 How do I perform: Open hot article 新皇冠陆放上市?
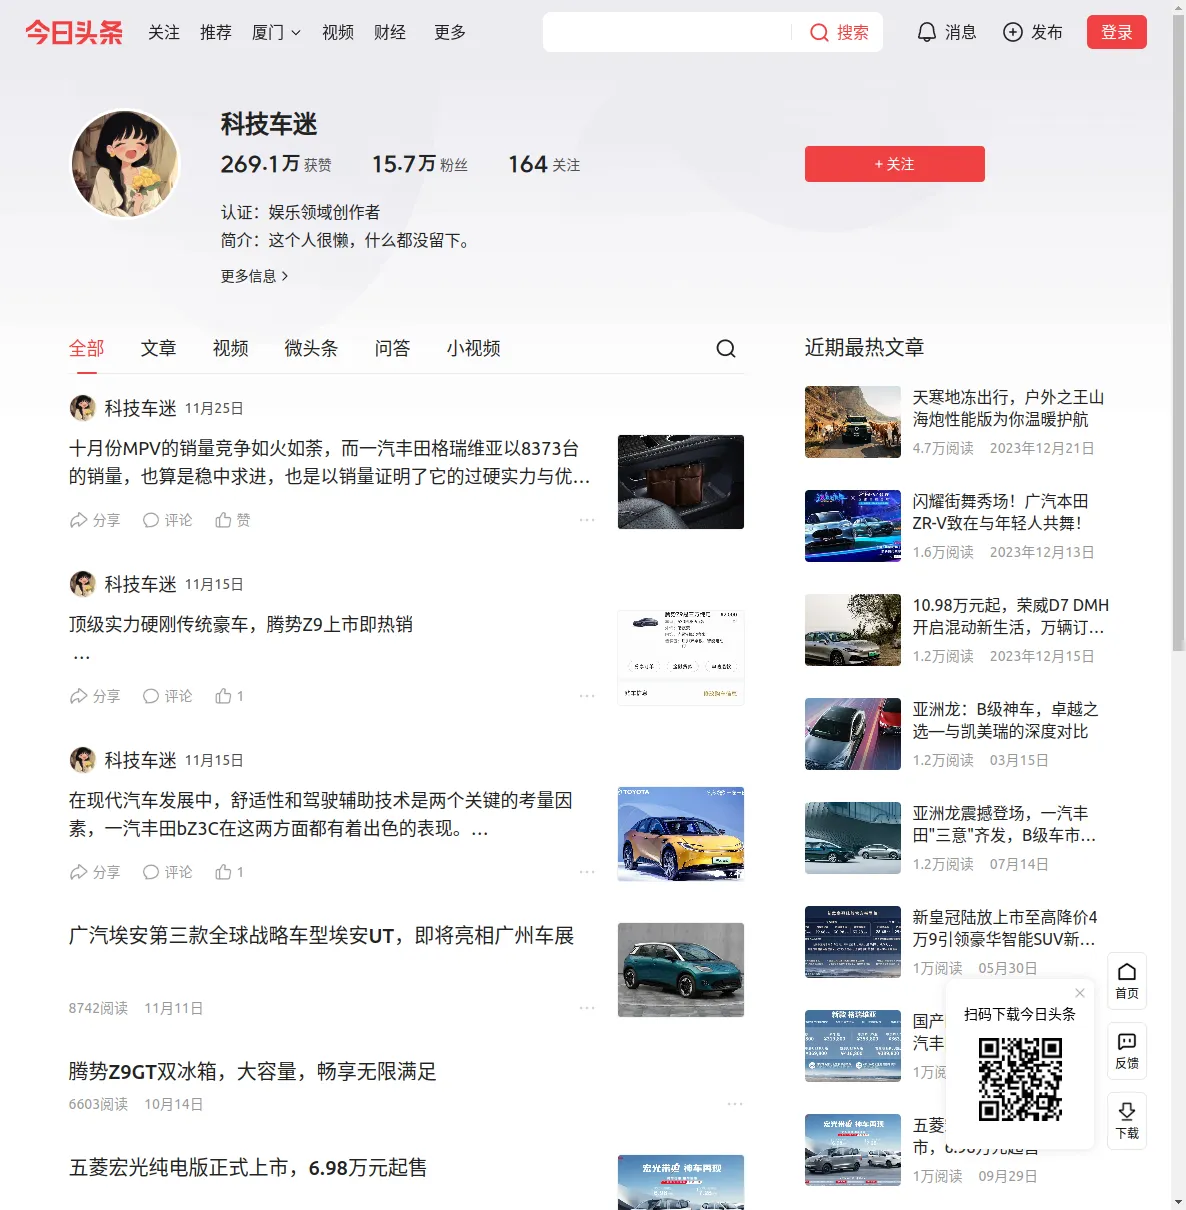click(x=1005, y=928)
